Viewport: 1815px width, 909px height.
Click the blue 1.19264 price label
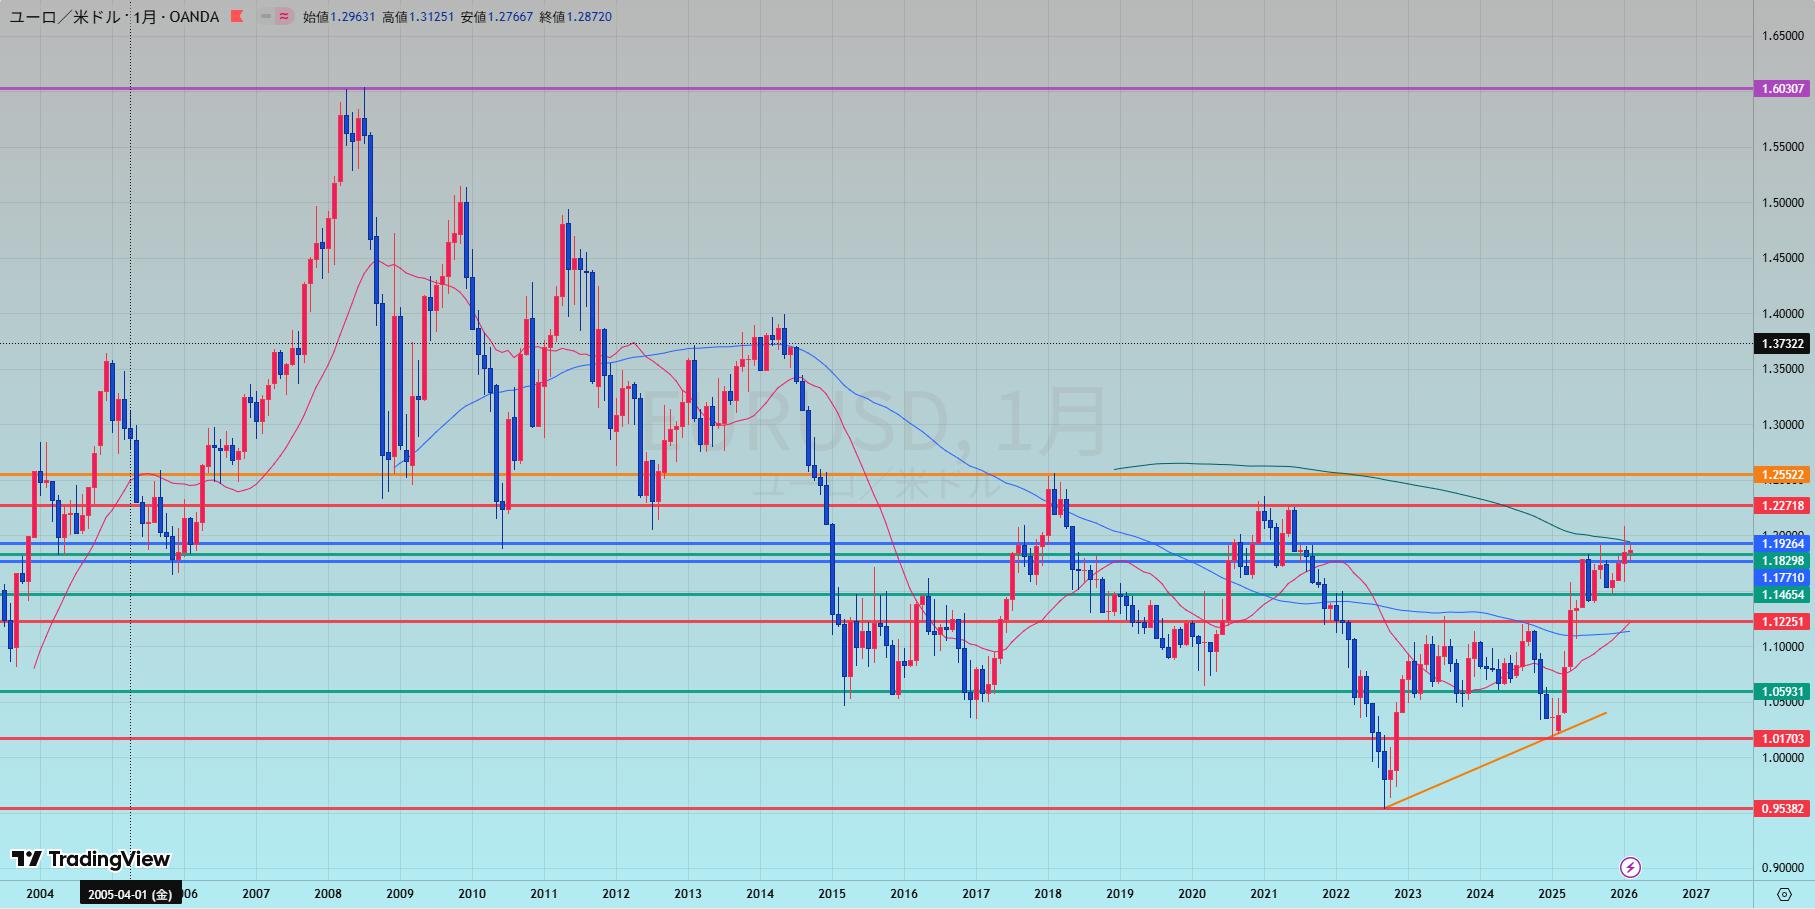1782,544
